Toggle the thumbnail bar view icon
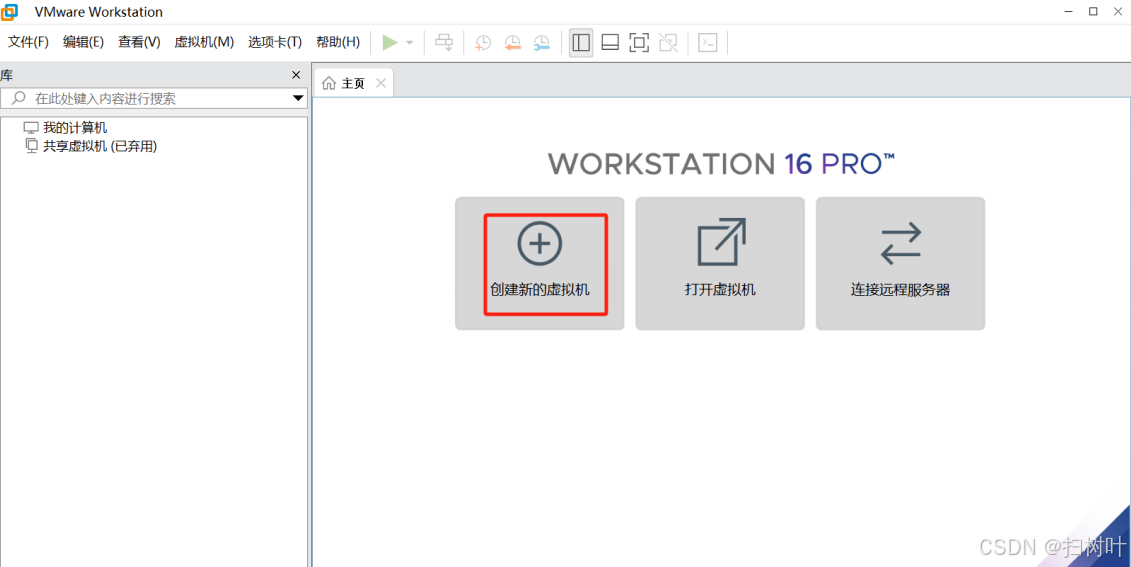1131x567 pixels. 610,43
